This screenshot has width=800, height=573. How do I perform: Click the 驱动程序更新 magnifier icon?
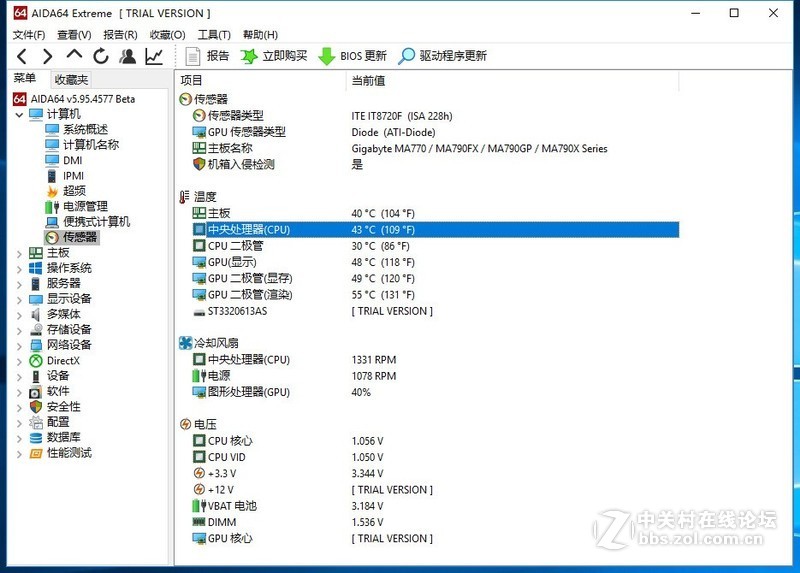point(406,56)
